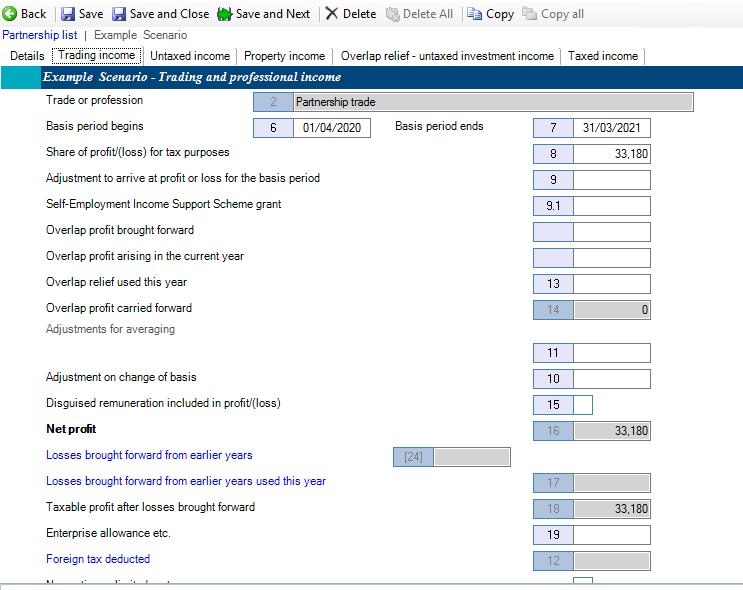Click the Save floppy disk icon
Viewport: 743px width, 590px height.
click(68, 14)
